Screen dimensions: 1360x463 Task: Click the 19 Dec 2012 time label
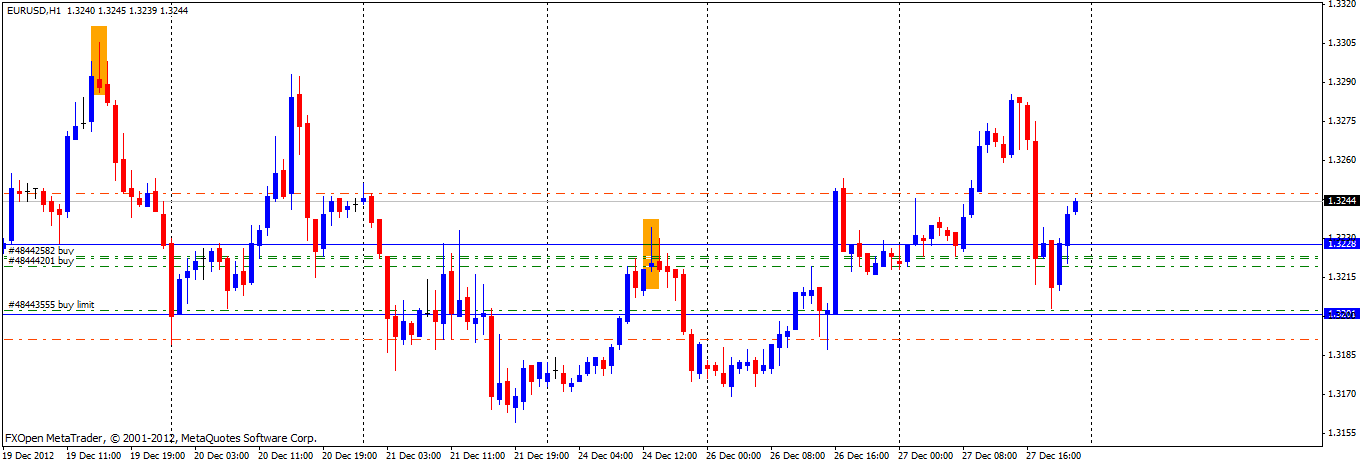26,455
